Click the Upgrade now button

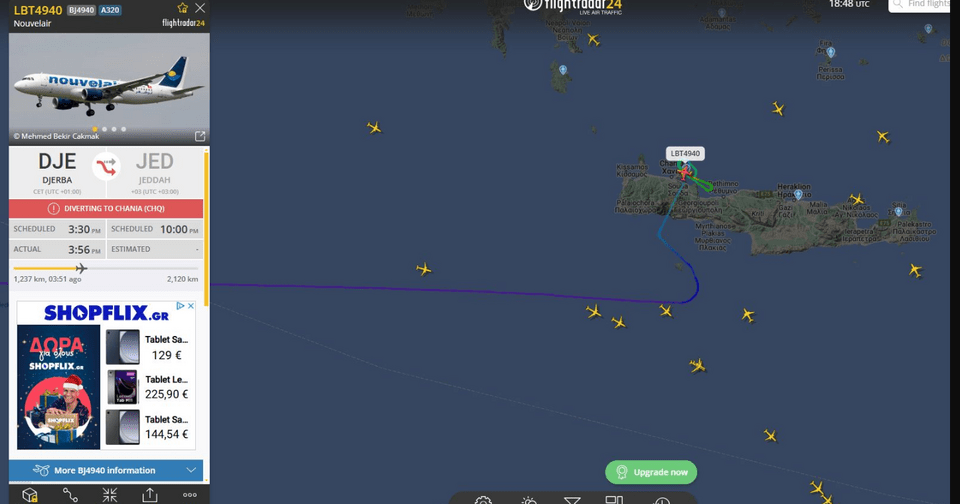pos(651,472)
